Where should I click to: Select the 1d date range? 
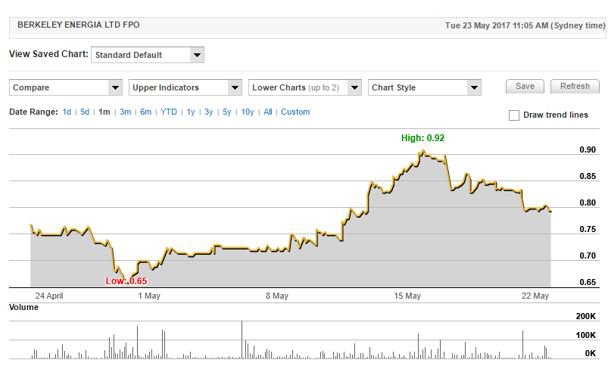coord(67,112)
